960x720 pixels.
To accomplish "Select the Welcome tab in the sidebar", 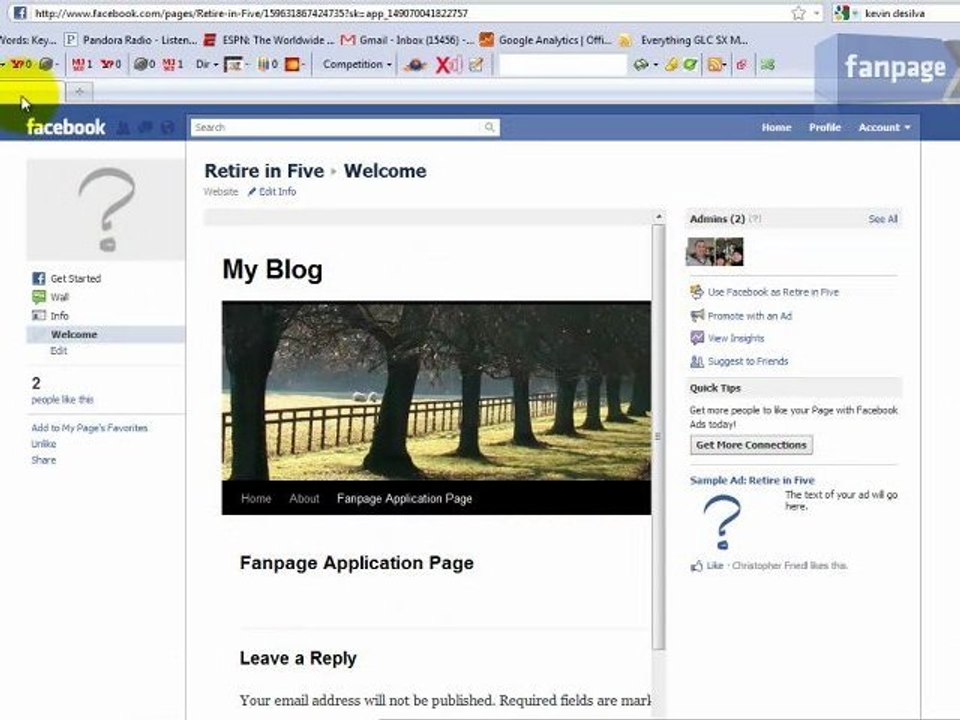I will click(x=105, y=334).
